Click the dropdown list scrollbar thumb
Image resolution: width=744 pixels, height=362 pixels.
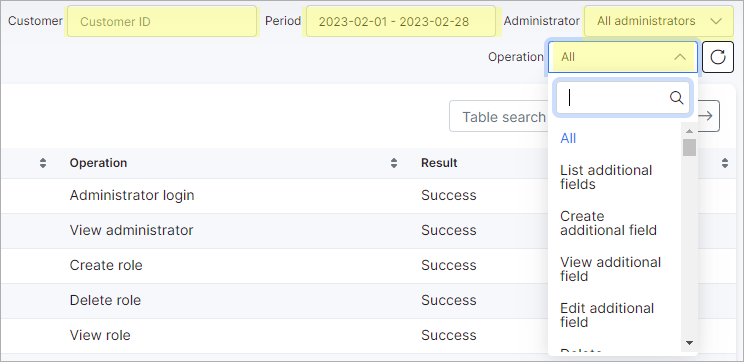coord(689,148)
